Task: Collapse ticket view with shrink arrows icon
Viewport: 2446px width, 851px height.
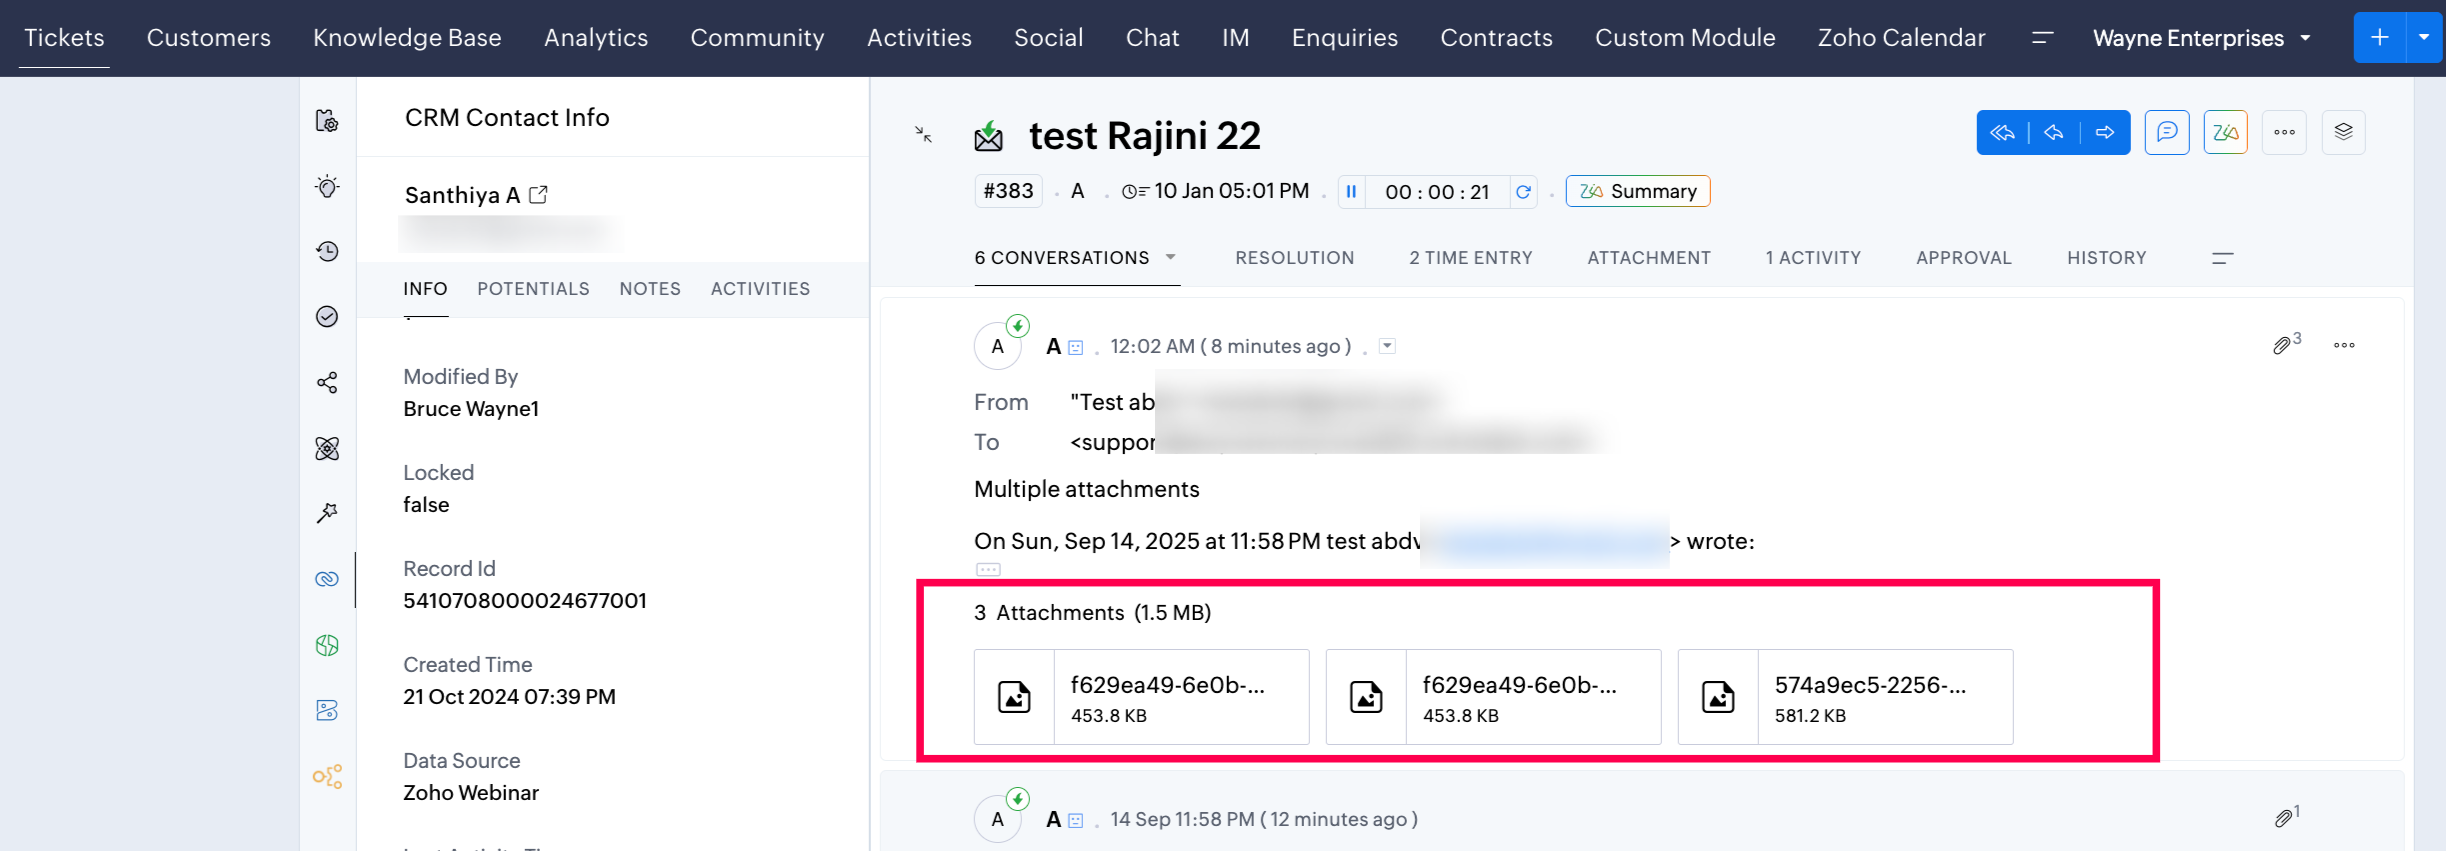Action: pos(924,134)
